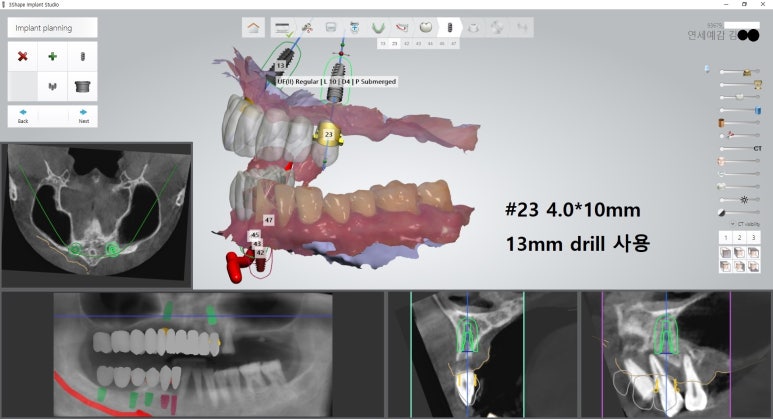Image resolution: width=773 pixels, height=419 pixels.
Task: Select tooth 23 in the position tabs
Action: point(394,44)
